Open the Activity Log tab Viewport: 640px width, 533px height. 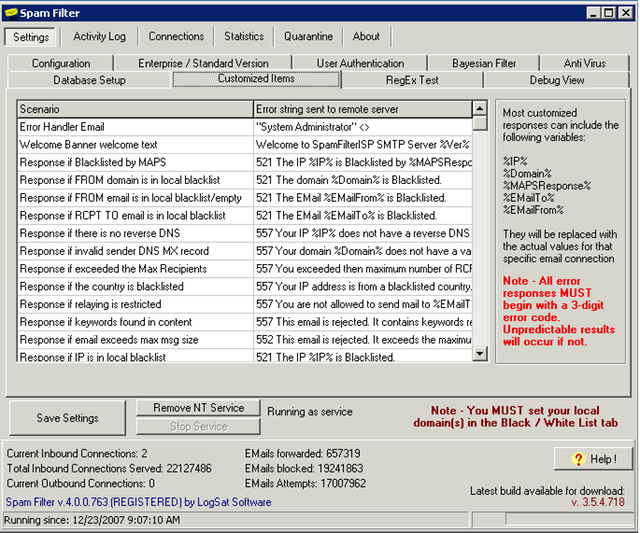click(99, 37)
